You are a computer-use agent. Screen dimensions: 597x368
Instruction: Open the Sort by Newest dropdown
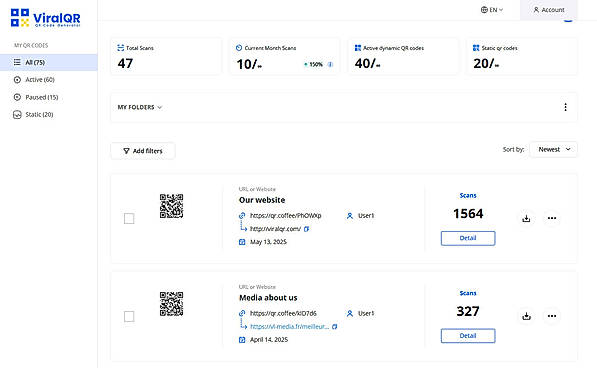(554, 150)
